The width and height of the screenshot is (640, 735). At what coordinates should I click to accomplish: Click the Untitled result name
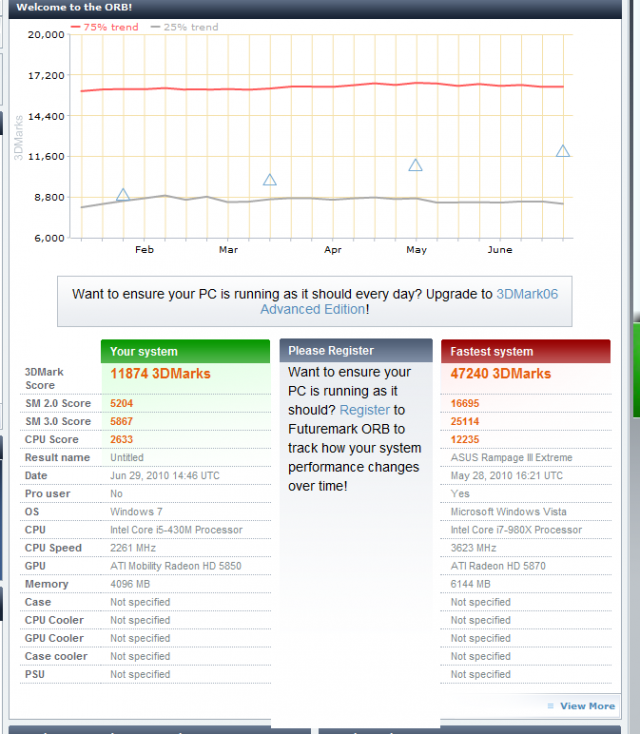click(x=127, y=458)
